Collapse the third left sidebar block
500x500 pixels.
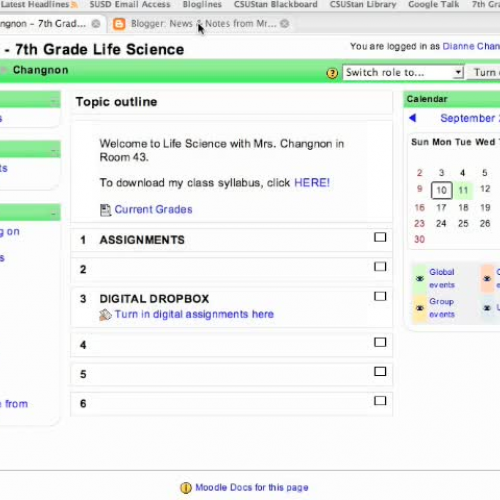click(54, 213)
